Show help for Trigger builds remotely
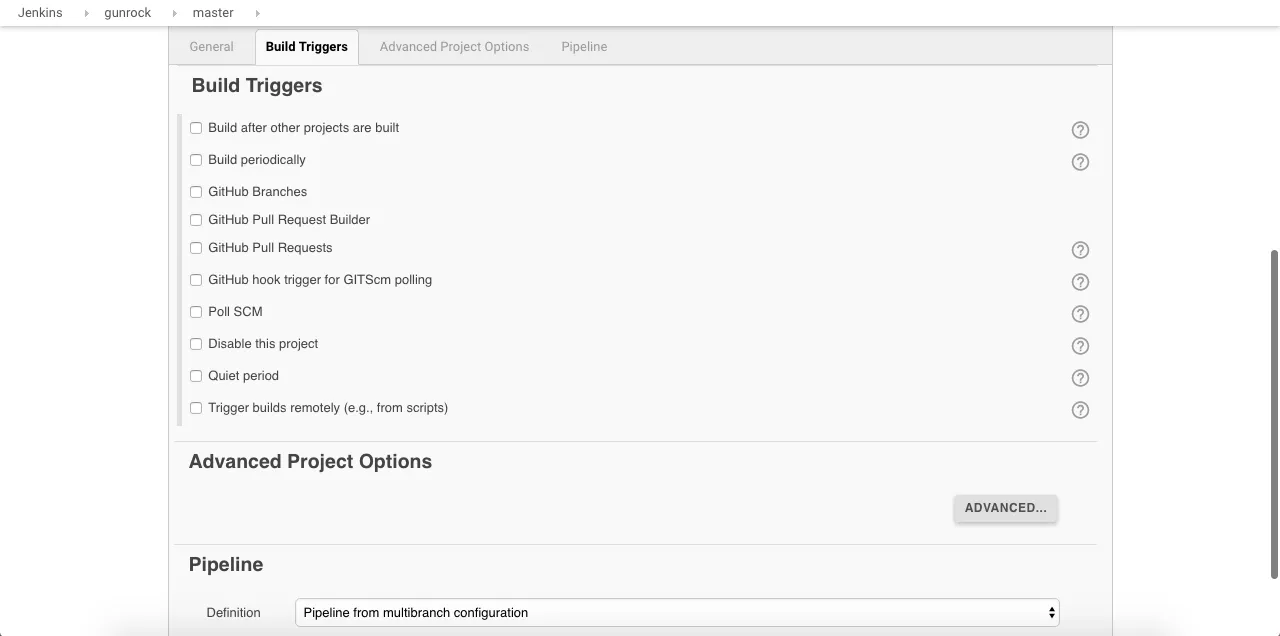The width and height of the screenshot is (1280, 636). [x=1080, y=410]
